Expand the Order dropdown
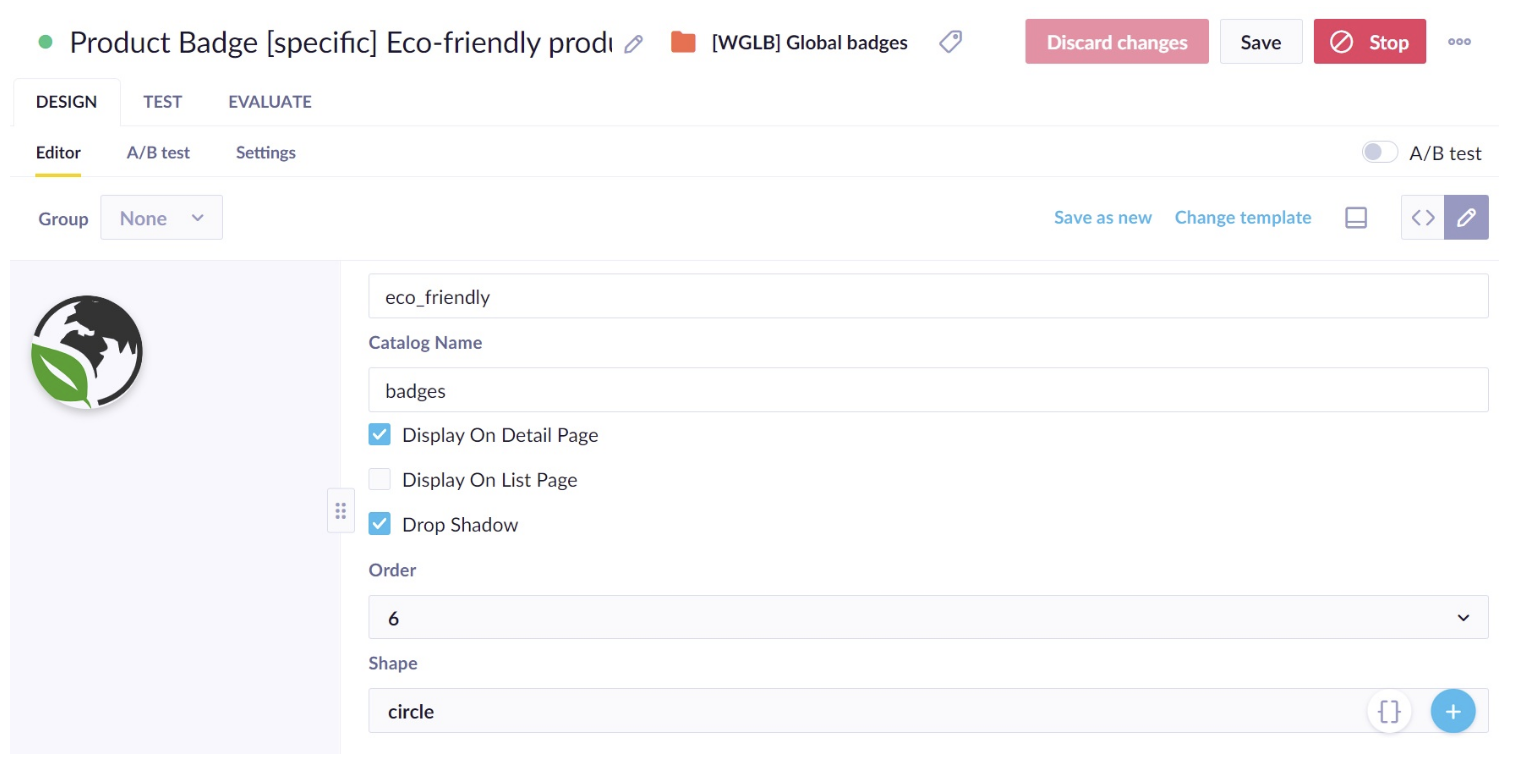 pyautogui.click(x=1463, y=617)
